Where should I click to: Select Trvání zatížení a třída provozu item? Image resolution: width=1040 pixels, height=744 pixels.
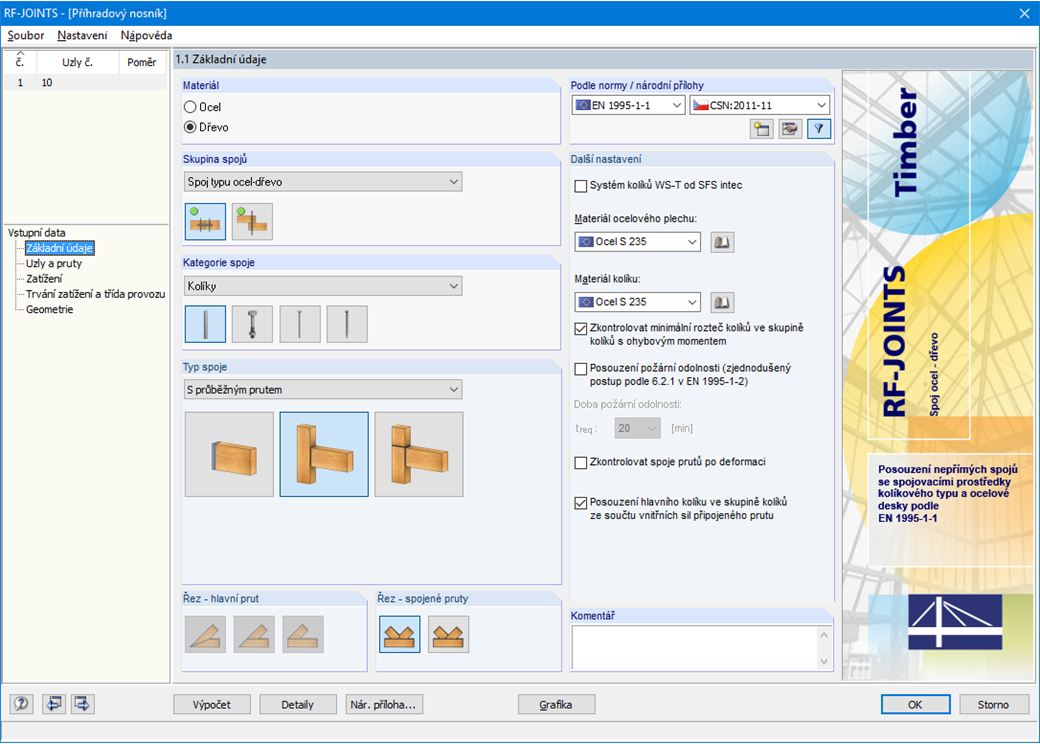96,294
